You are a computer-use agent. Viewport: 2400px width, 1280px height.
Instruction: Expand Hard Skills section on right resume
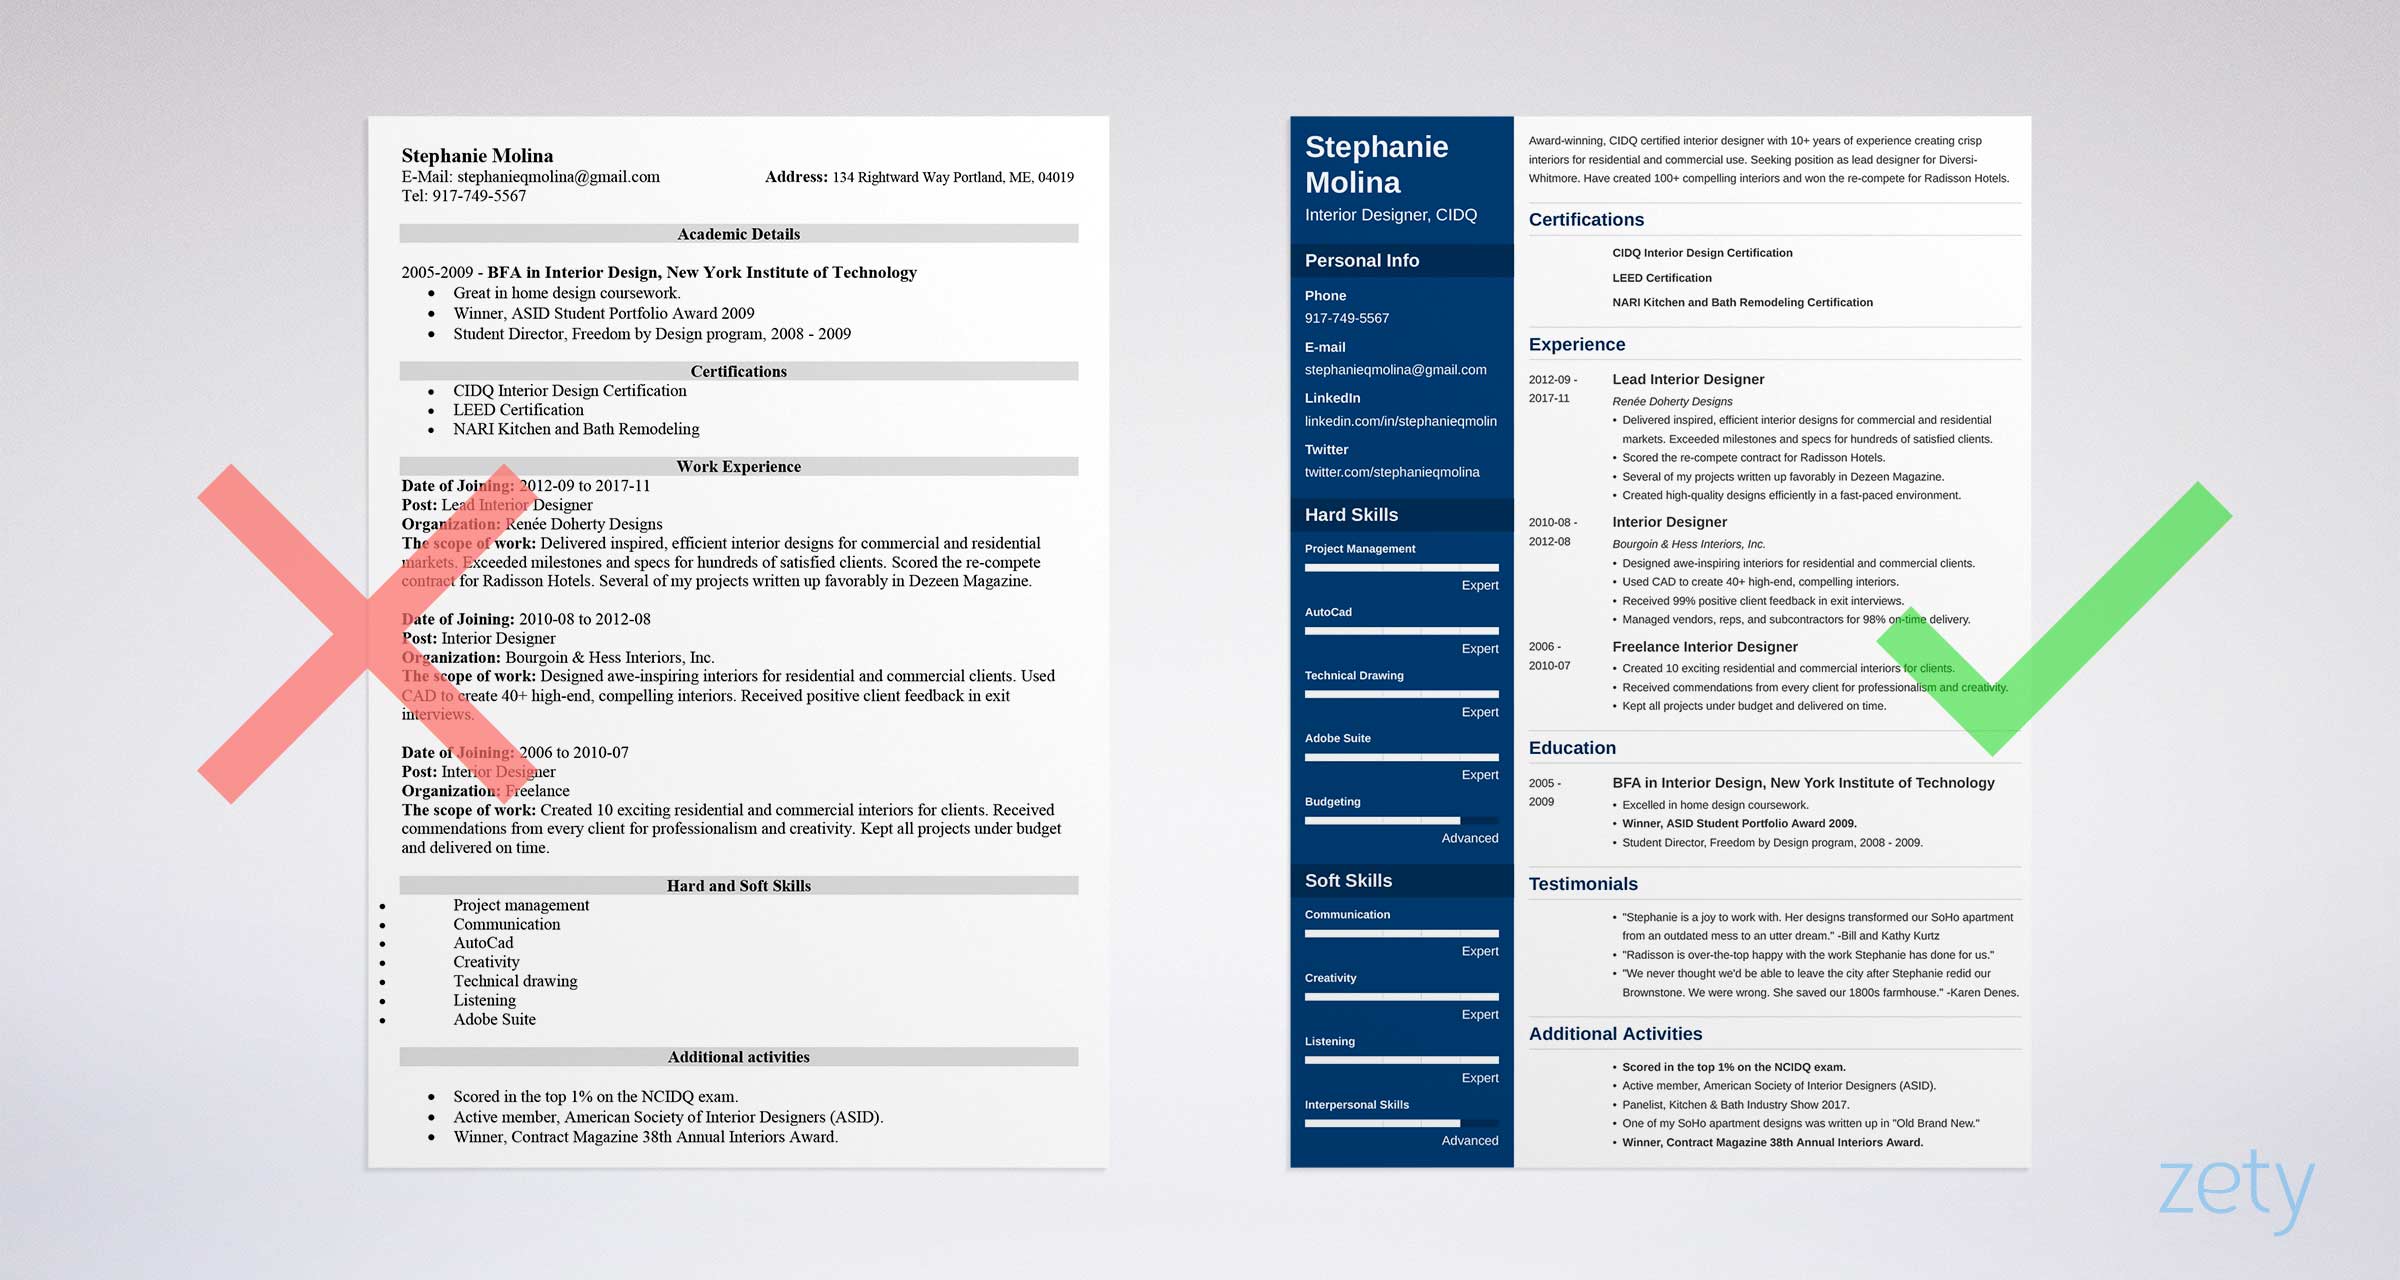click(1359, 515)
